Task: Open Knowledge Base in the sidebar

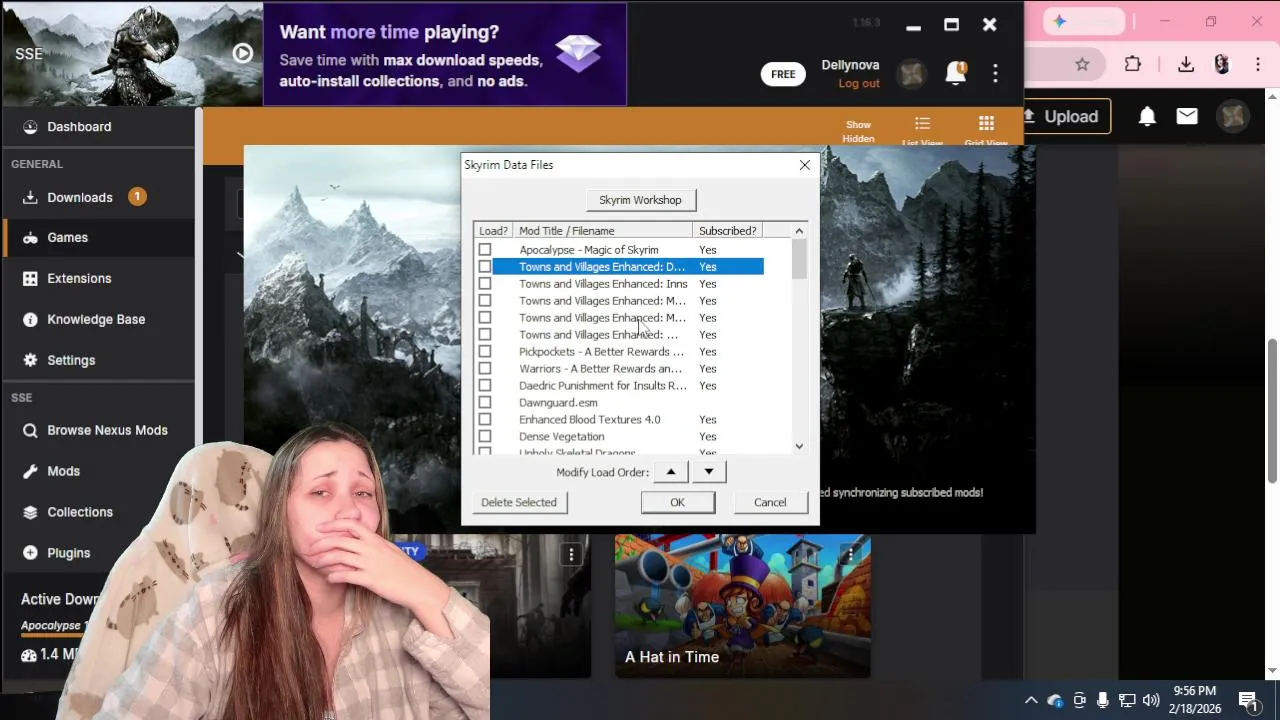Action: click(x=98, y=319)
